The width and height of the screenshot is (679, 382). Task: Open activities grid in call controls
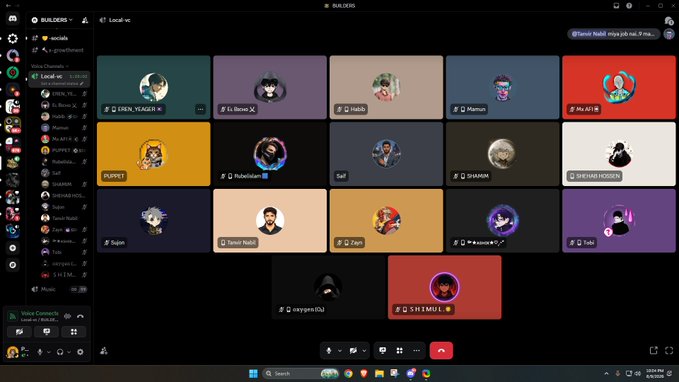tap(400, 350)
